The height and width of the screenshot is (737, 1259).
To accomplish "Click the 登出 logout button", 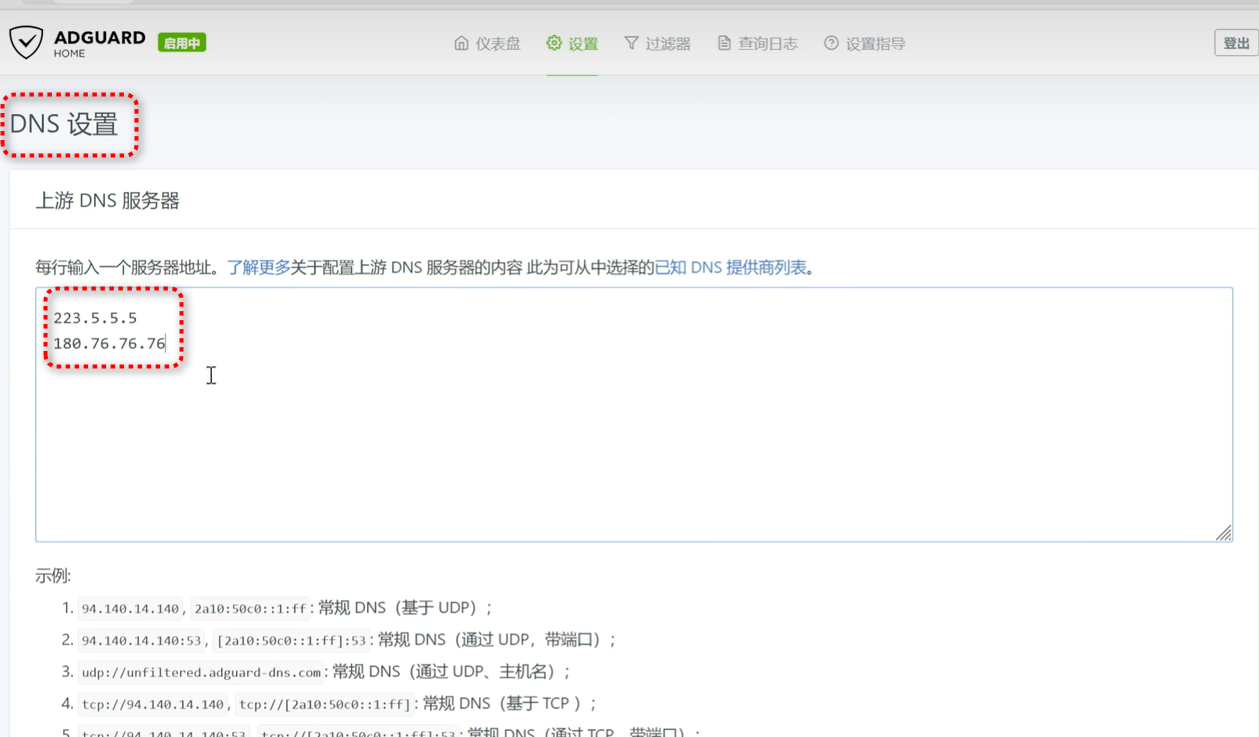I will coord(1236,43).
